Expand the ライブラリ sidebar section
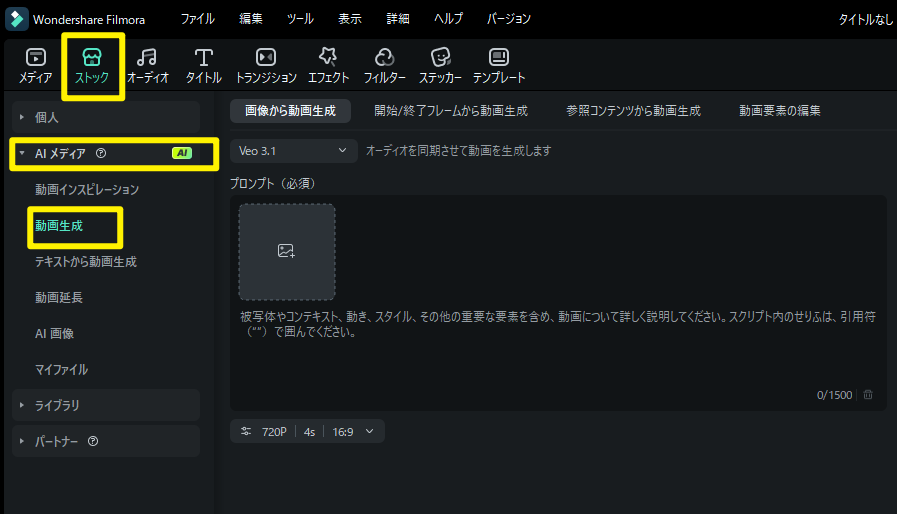This screenshot has height=514, width=897. (x=106, y=405)
